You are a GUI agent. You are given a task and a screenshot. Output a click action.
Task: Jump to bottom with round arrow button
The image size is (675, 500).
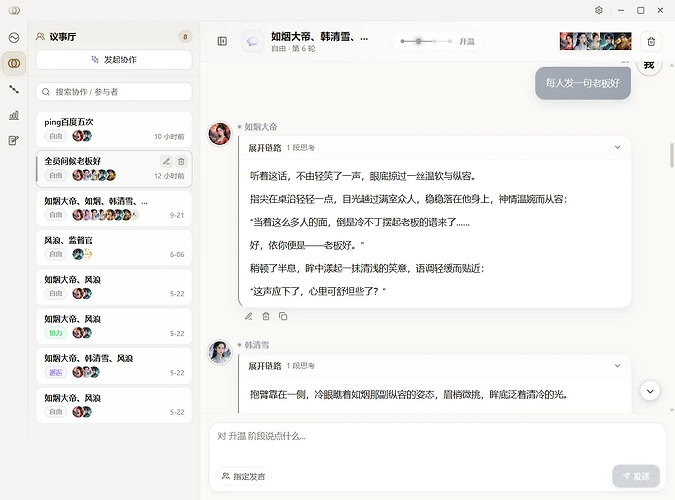click(650, 391)
